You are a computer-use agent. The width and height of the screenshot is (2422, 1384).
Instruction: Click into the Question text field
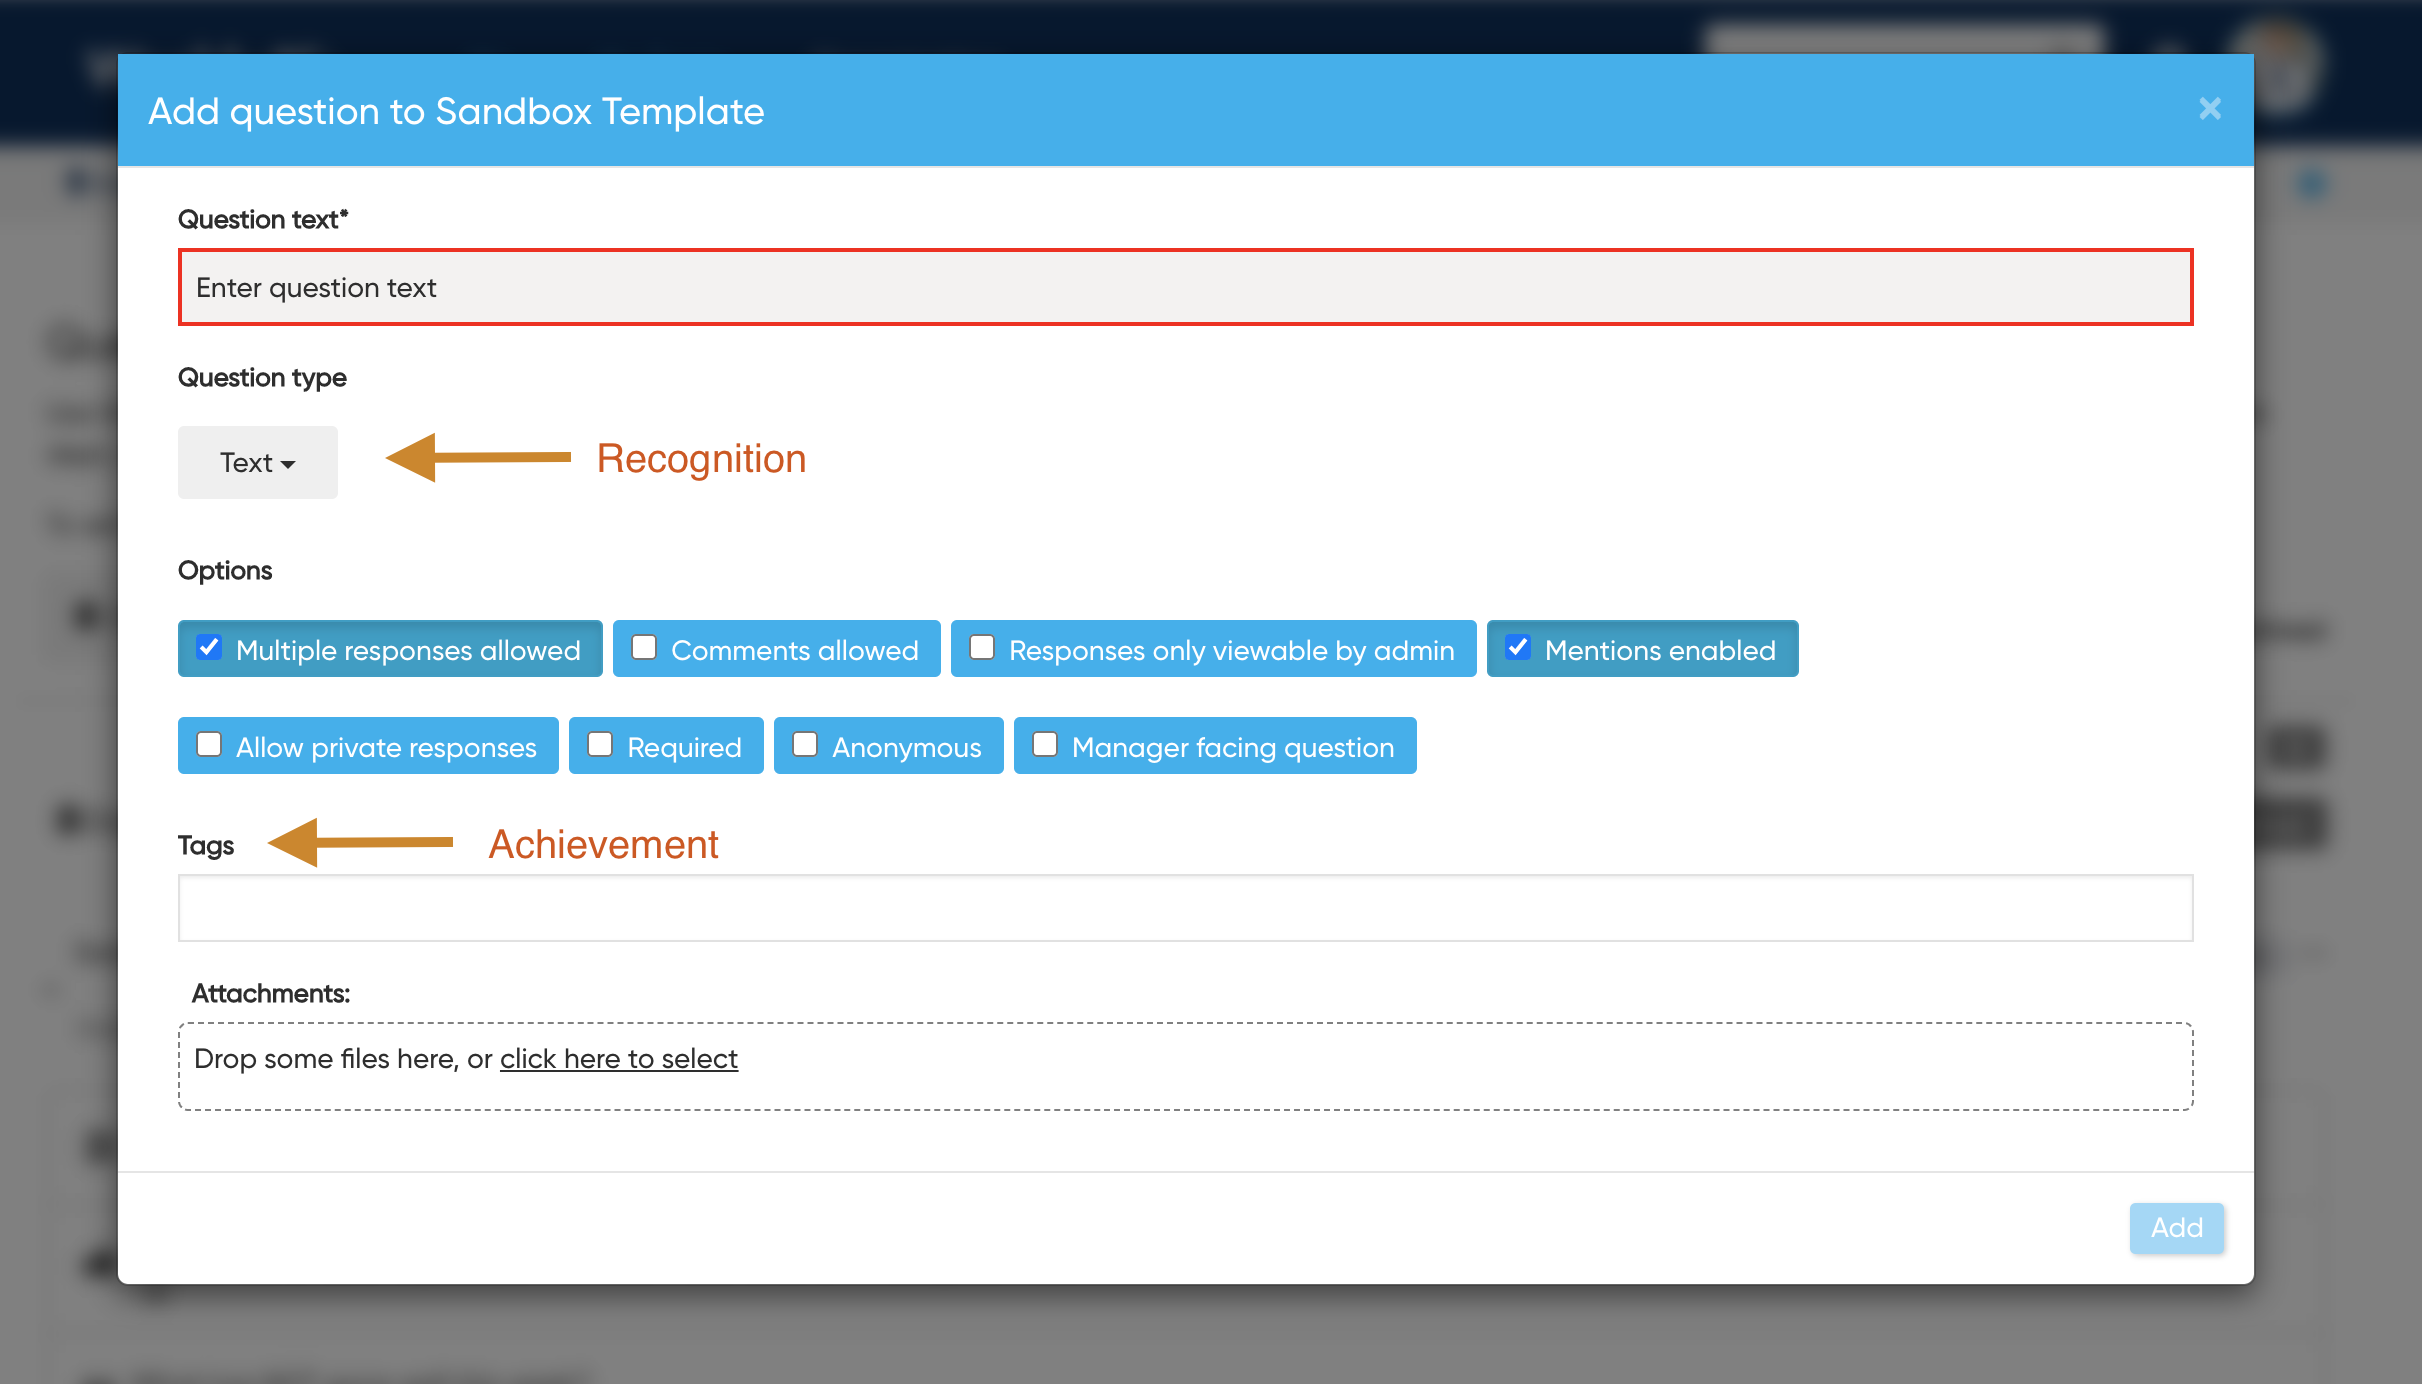1185,287
